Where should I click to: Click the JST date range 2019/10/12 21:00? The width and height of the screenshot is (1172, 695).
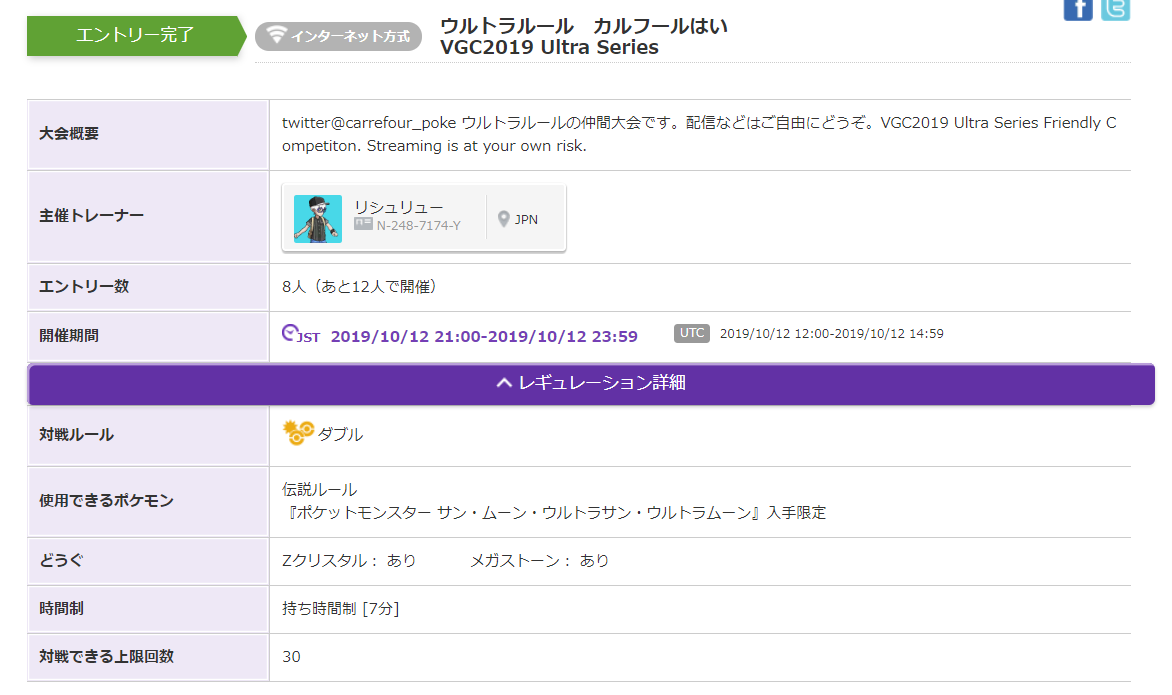click(484, 336)
